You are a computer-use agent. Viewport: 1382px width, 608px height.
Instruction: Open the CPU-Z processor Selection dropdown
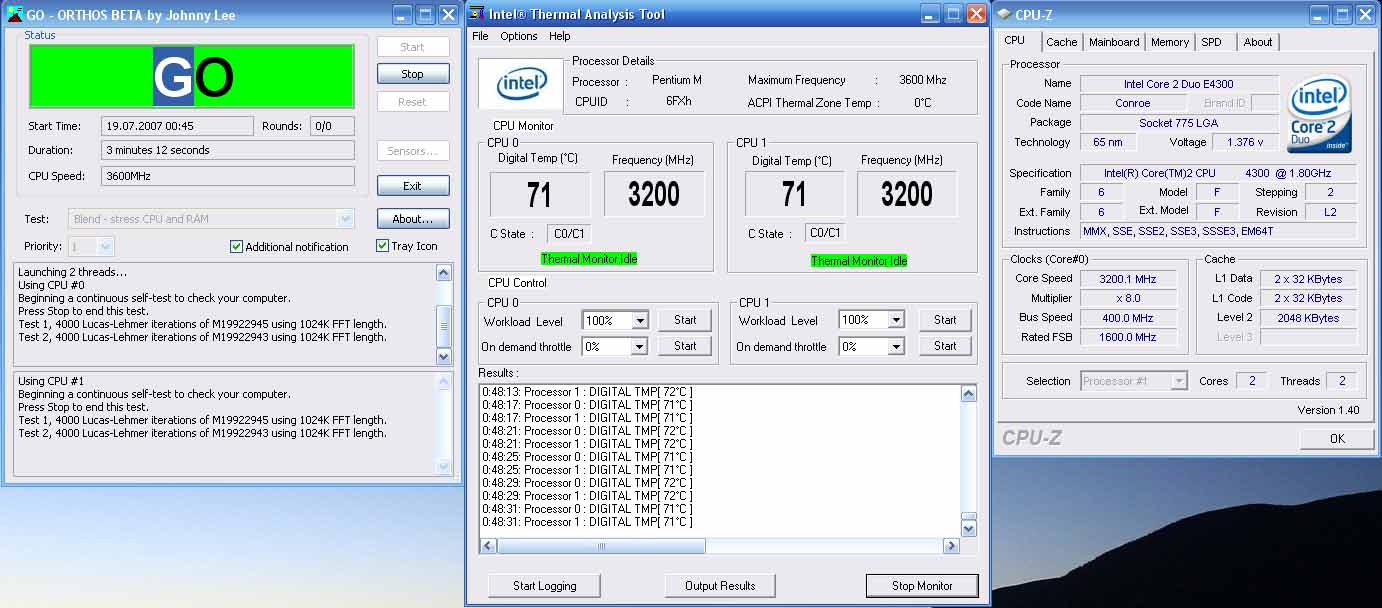(x=1179, y=381)
